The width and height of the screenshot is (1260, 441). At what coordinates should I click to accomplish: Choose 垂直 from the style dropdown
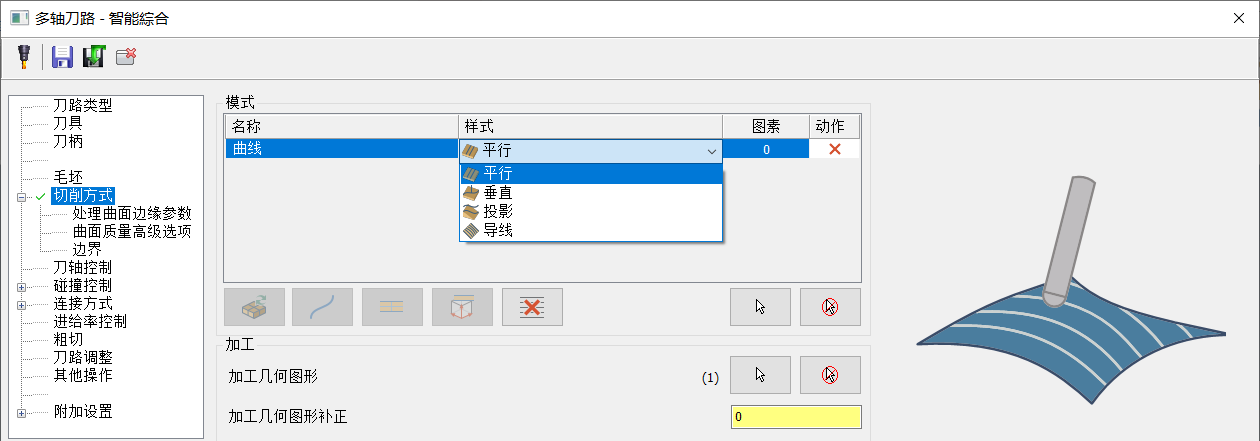[x=498, y=193]
